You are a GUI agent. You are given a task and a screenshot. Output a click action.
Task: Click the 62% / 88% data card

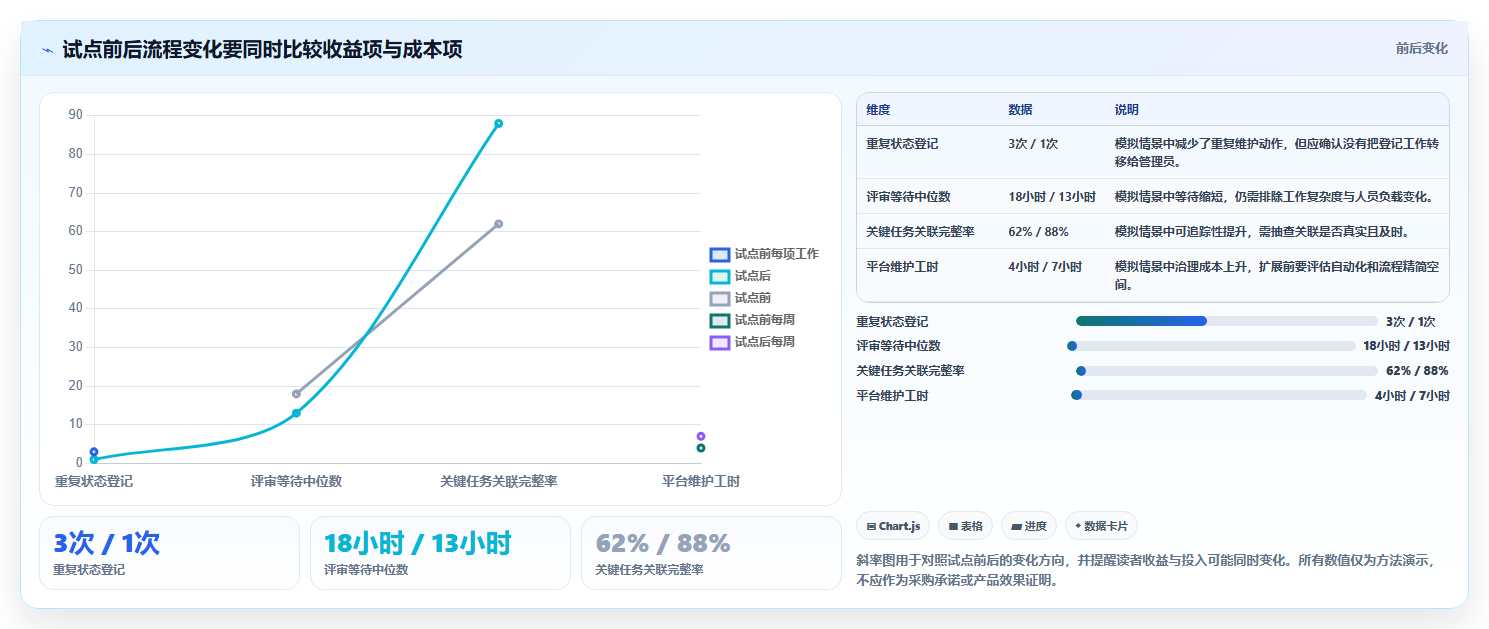coord(711,553)
